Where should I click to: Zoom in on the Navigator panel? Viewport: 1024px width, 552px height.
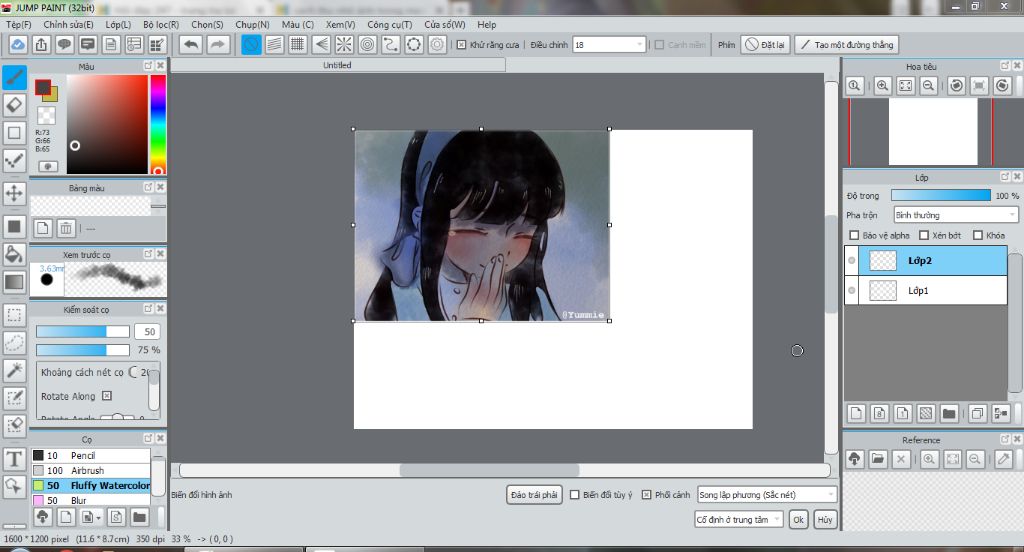[x=882, y=86]
